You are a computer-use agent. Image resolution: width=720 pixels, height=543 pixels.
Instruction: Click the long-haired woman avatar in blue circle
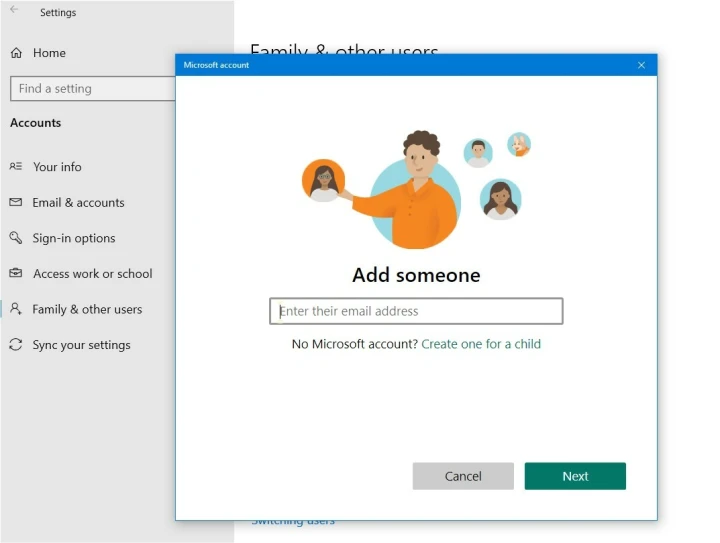[x=500, y=200]
